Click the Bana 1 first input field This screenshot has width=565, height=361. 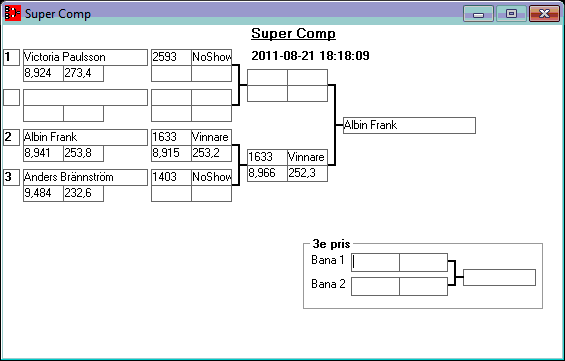coord(375,262)
